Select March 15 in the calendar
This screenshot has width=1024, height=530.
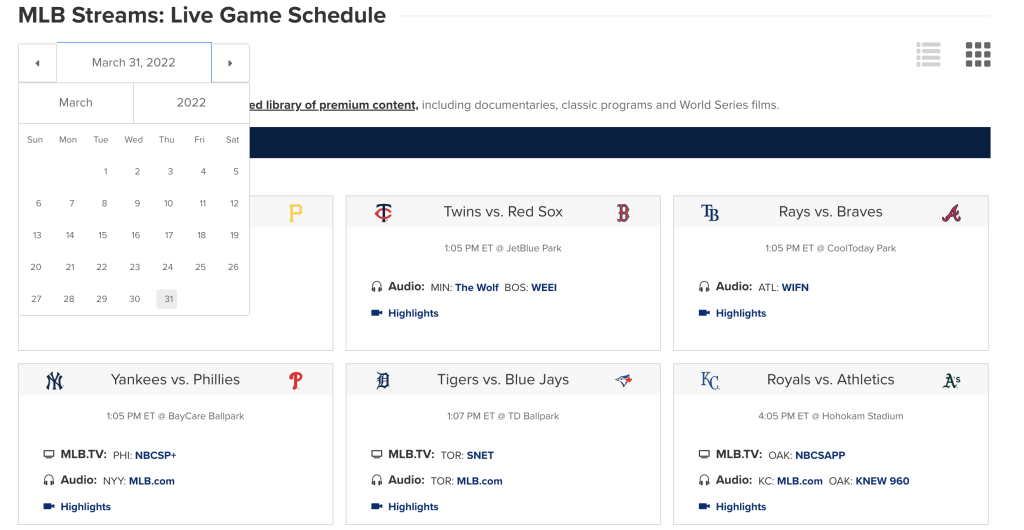[x=102, y=235]
